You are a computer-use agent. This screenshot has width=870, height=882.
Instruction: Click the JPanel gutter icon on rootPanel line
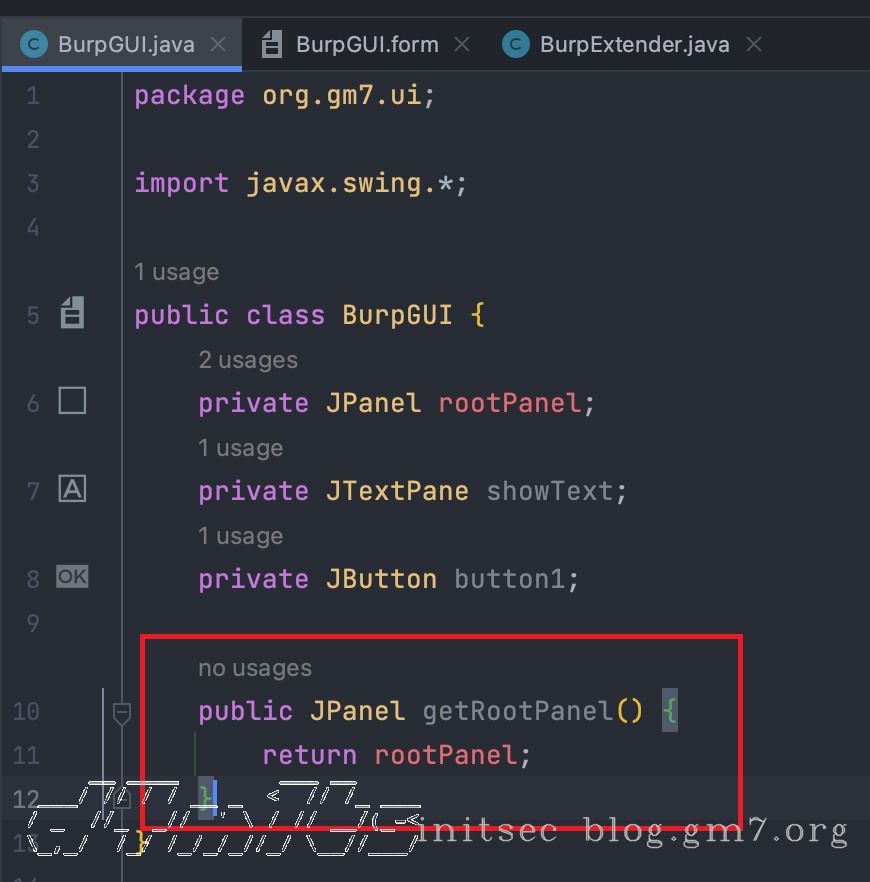tap(72, 401)
